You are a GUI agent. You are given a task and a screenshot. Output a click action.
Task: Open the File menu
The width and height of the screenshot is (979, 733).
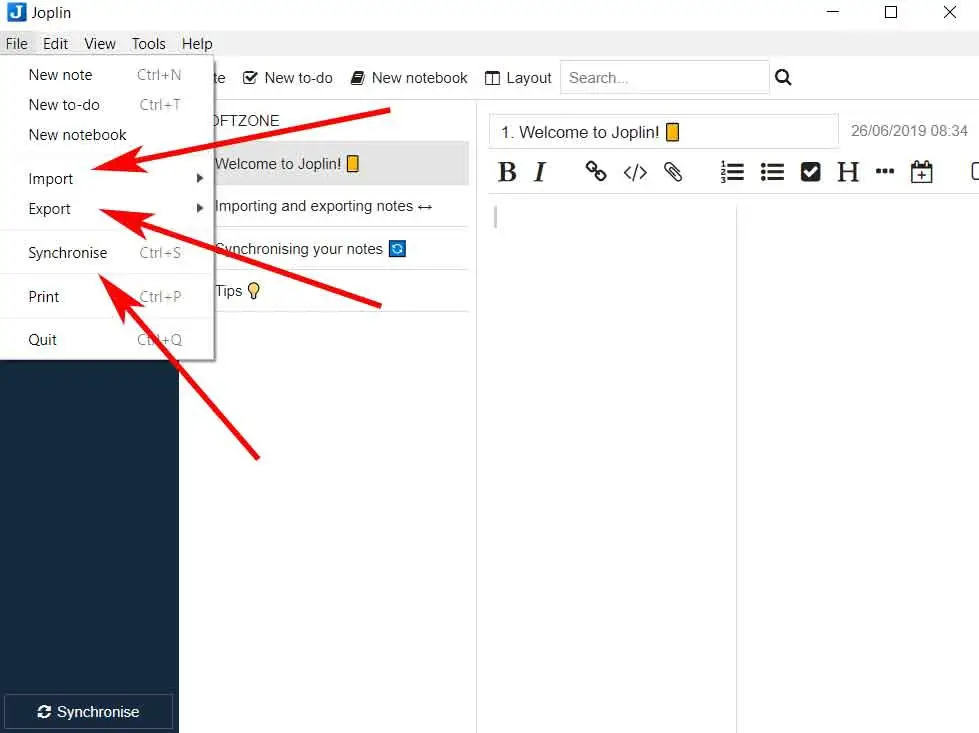(17, 44)
